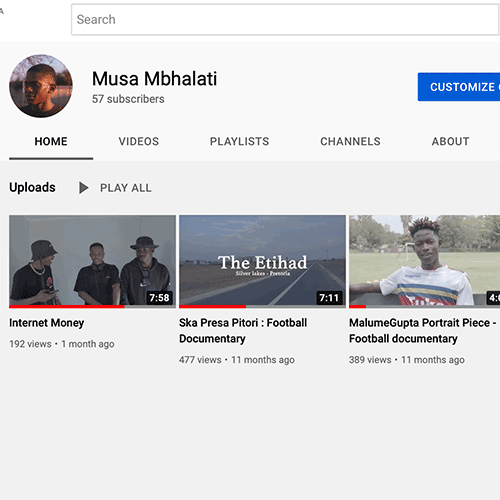Screen dimensions: 500x500
Task: Open the Playlists tab
Action: 239,141
